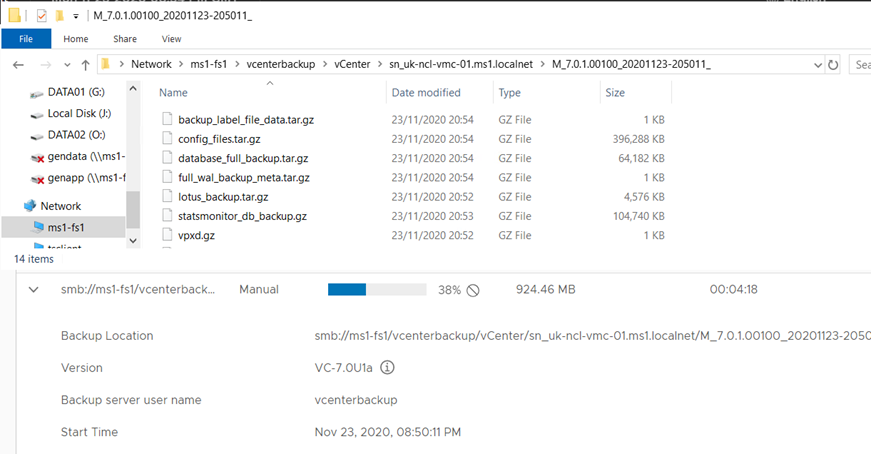Screen dimensions: 871x454
Task: Click the sidebar scroll down arrow
Action: pyautogui.click(x=133, y=241)
